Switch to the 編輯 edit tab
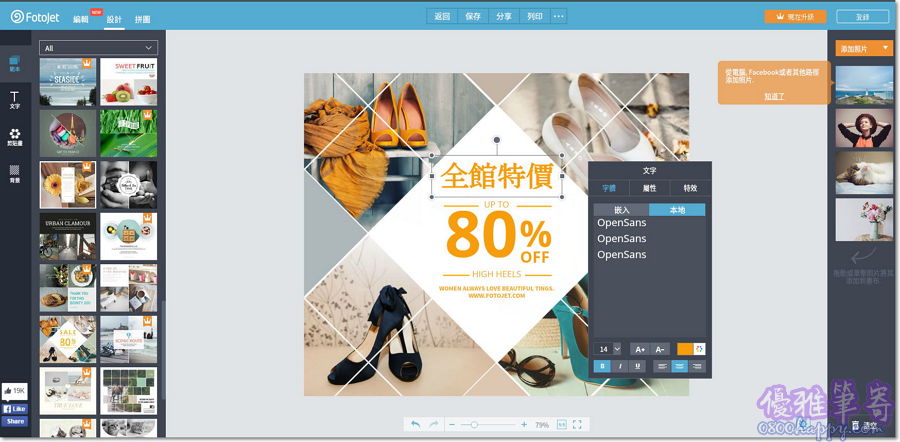Screen dimensions: 900x442 pos(81,19)
